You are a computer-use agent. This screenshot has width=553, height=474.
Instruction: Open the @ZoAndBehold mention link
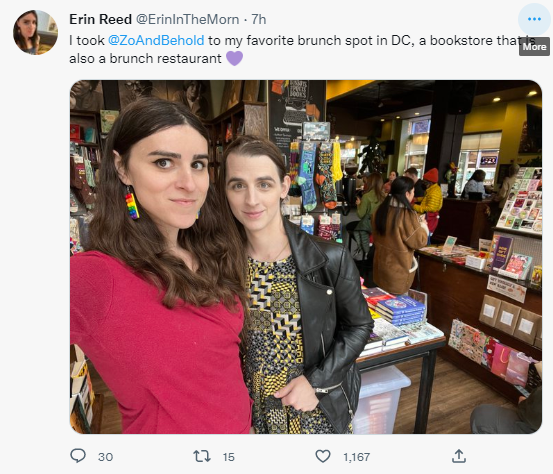pyautogui.click(x=156, y=40)
